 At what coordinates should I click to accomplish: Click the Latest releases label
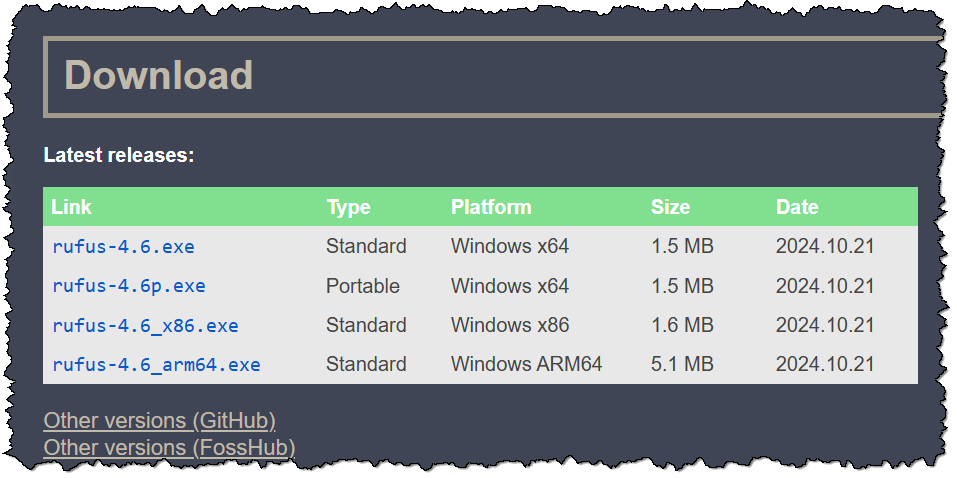(x=118, y=155)
